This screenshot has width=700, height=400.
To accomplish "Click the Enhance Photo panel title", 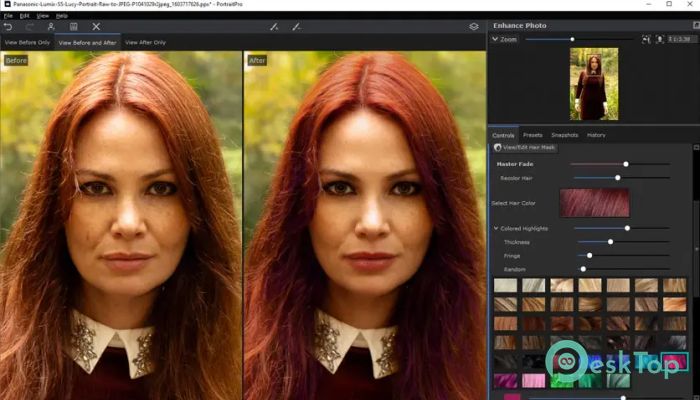I will [x=520, y=25].
